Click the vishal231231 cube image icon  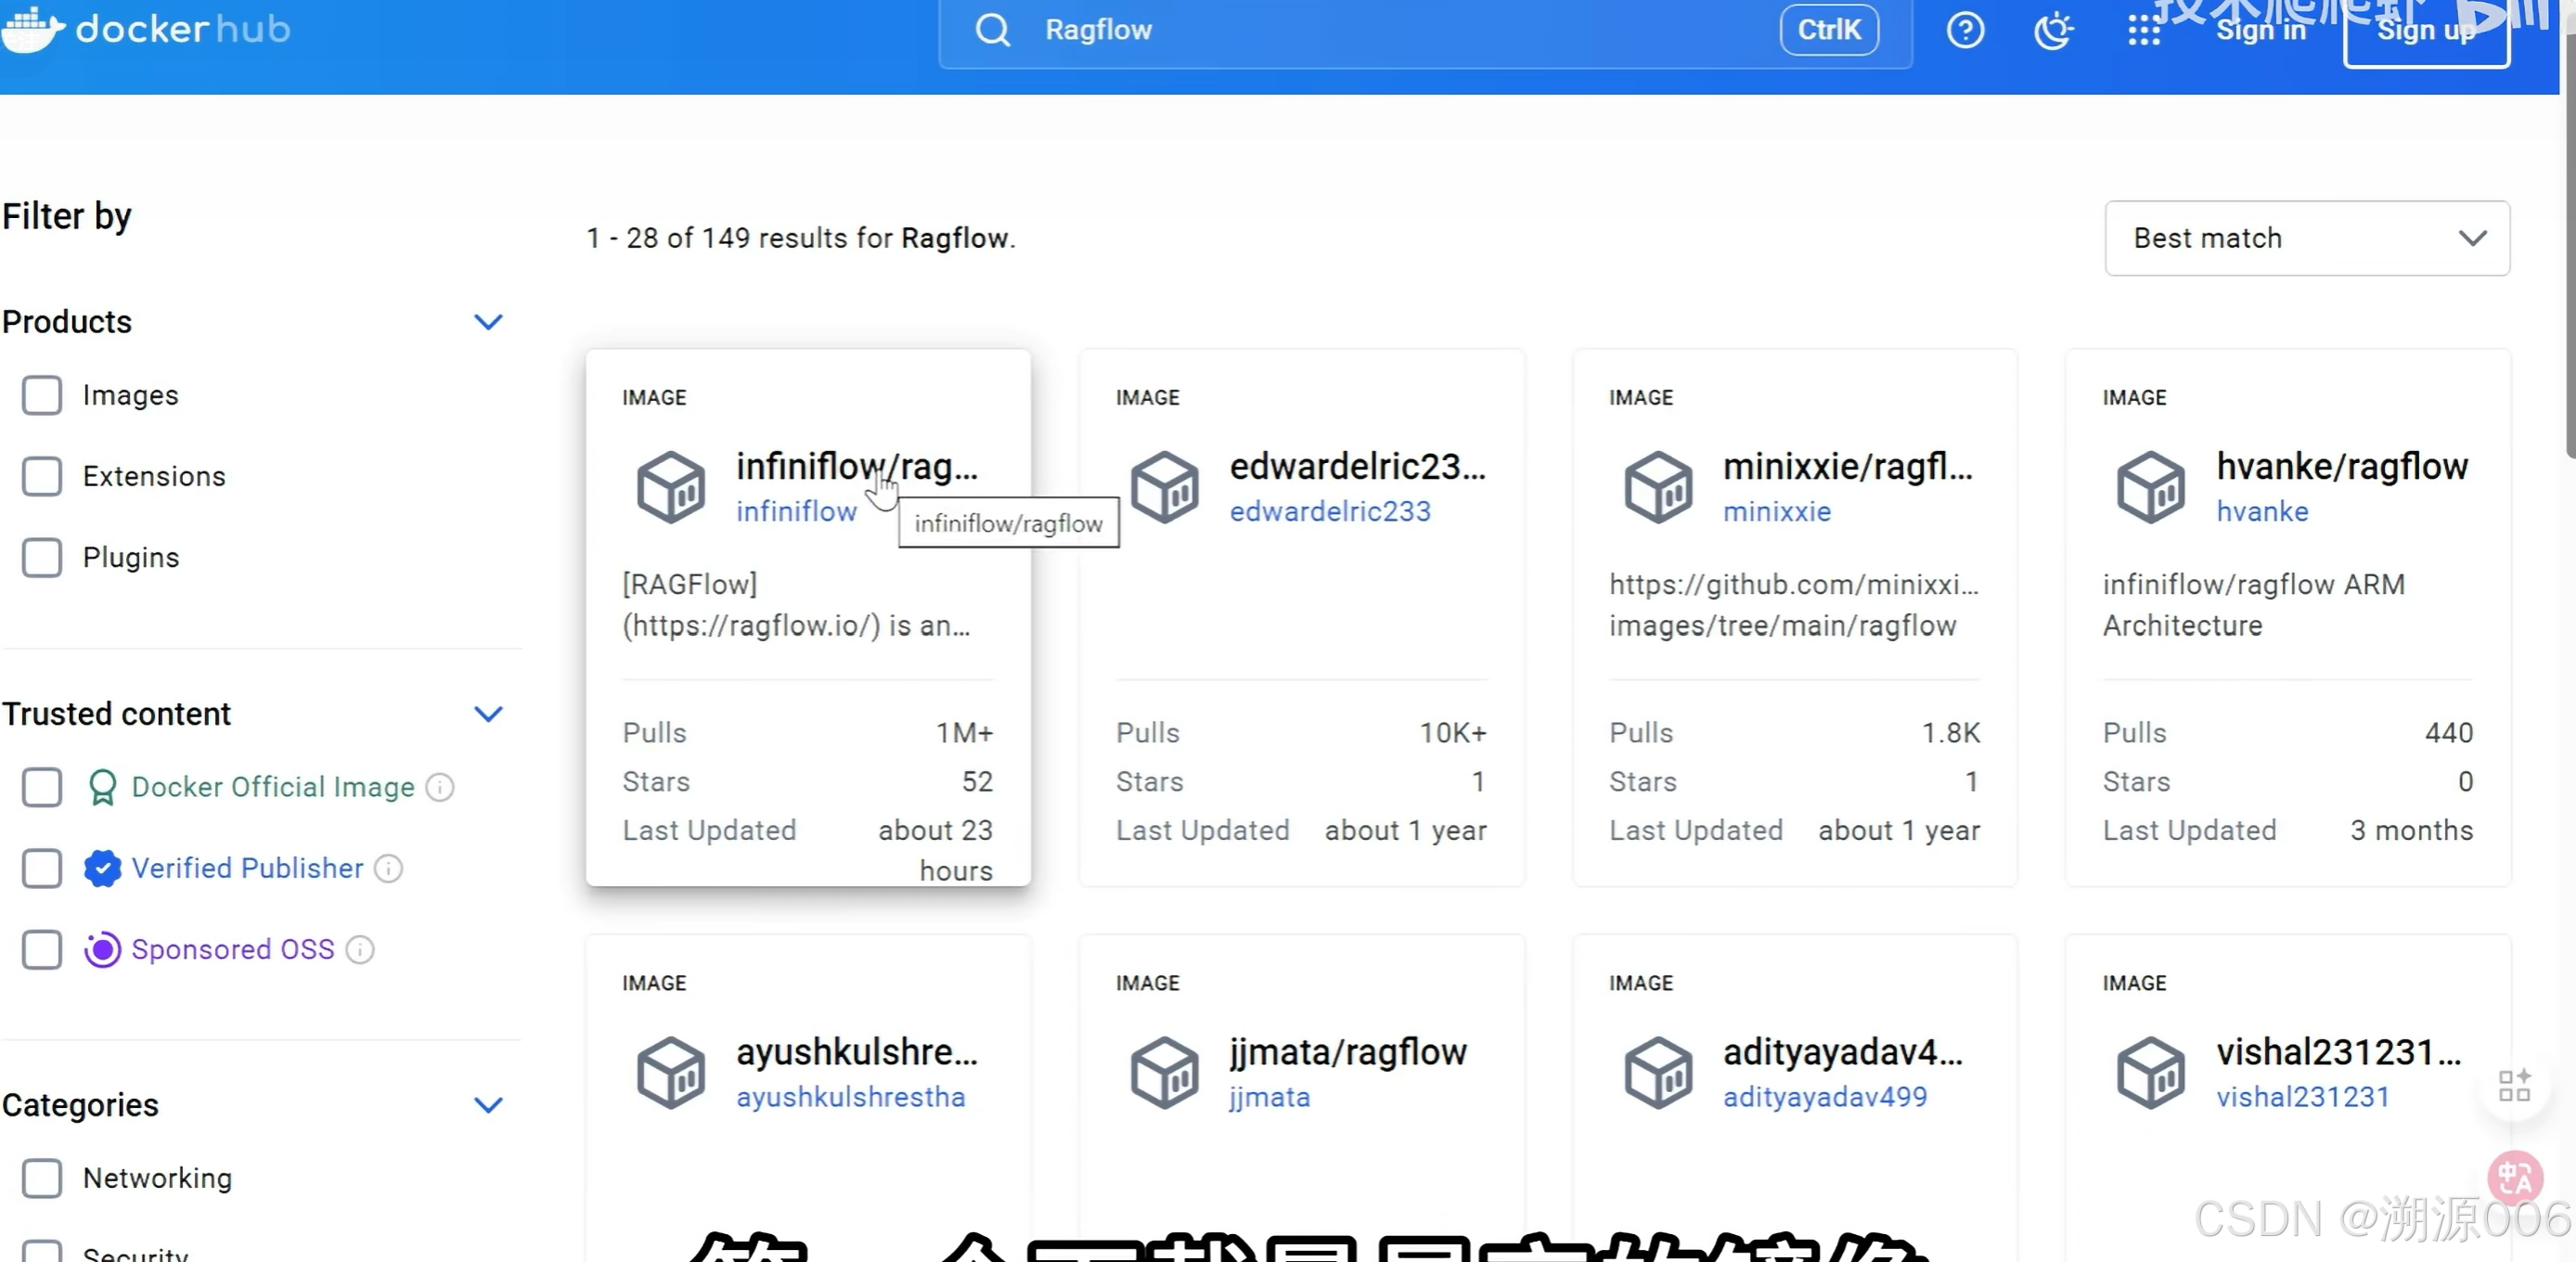2151,1073
